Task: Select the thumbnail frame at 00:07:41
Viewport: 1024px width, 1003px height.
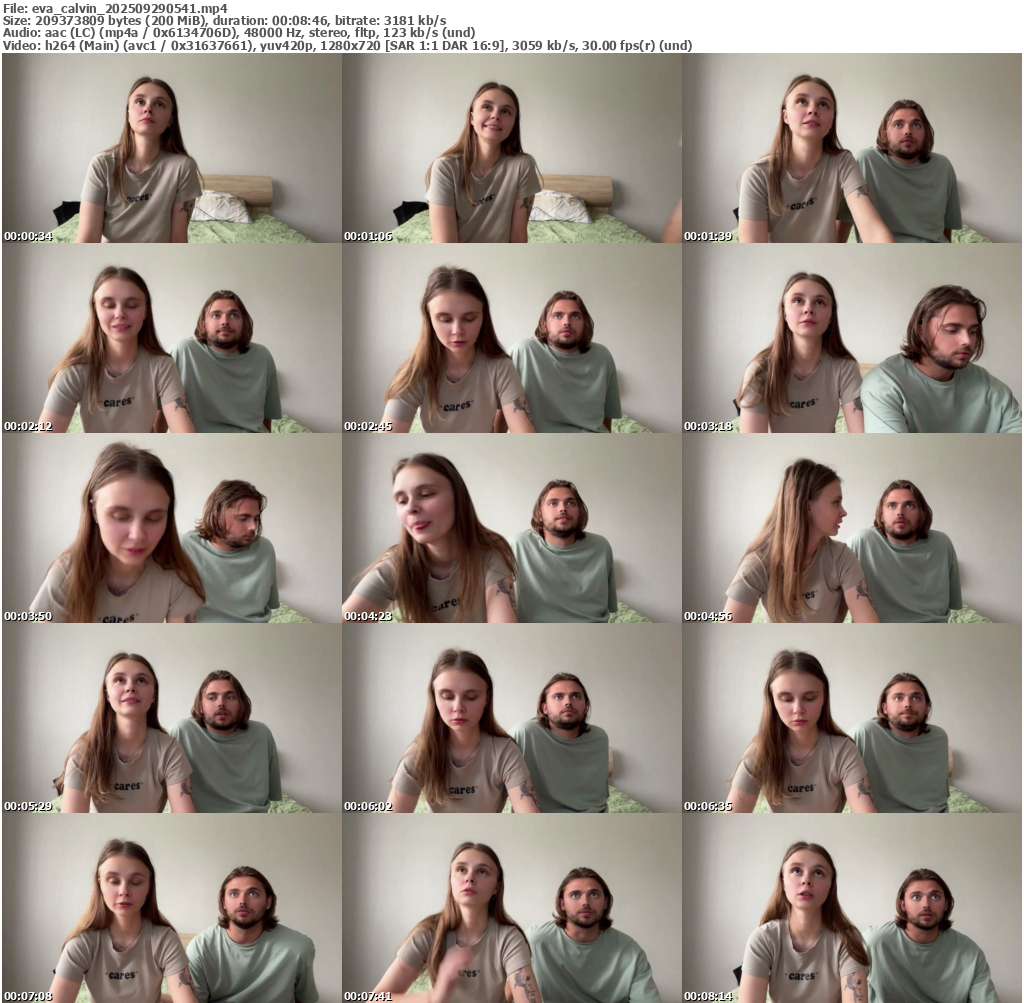Action: coord(512,908)
